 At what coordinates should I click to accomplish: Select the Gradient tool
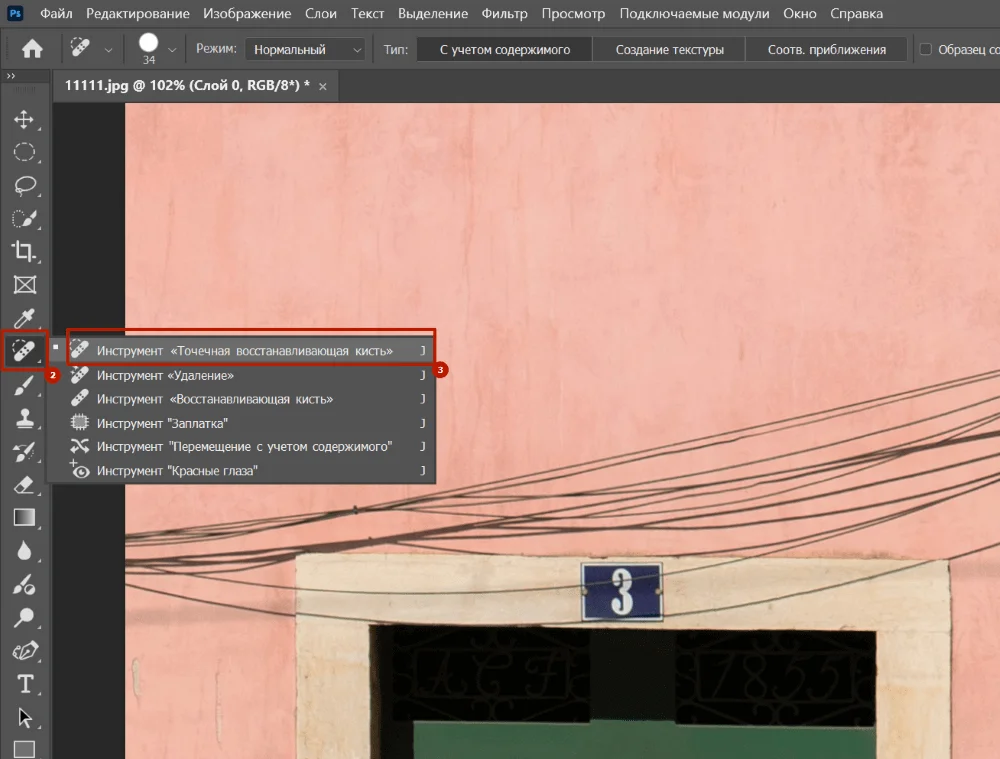[23, 517]
